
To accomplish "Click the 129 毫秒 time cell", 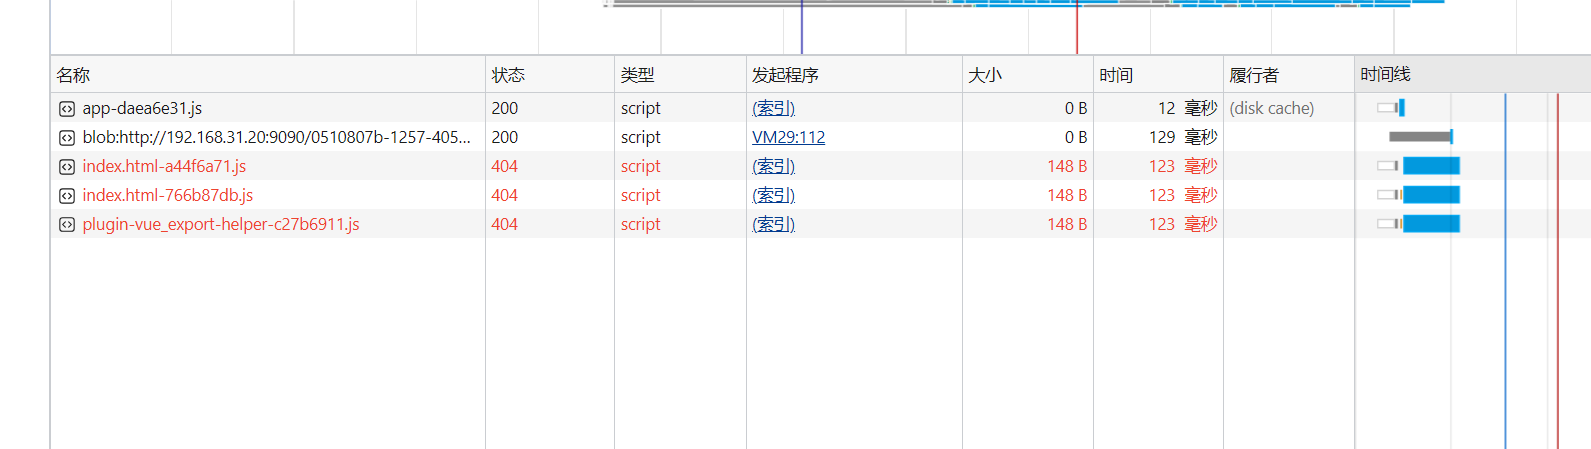I will pos(1183,137).
